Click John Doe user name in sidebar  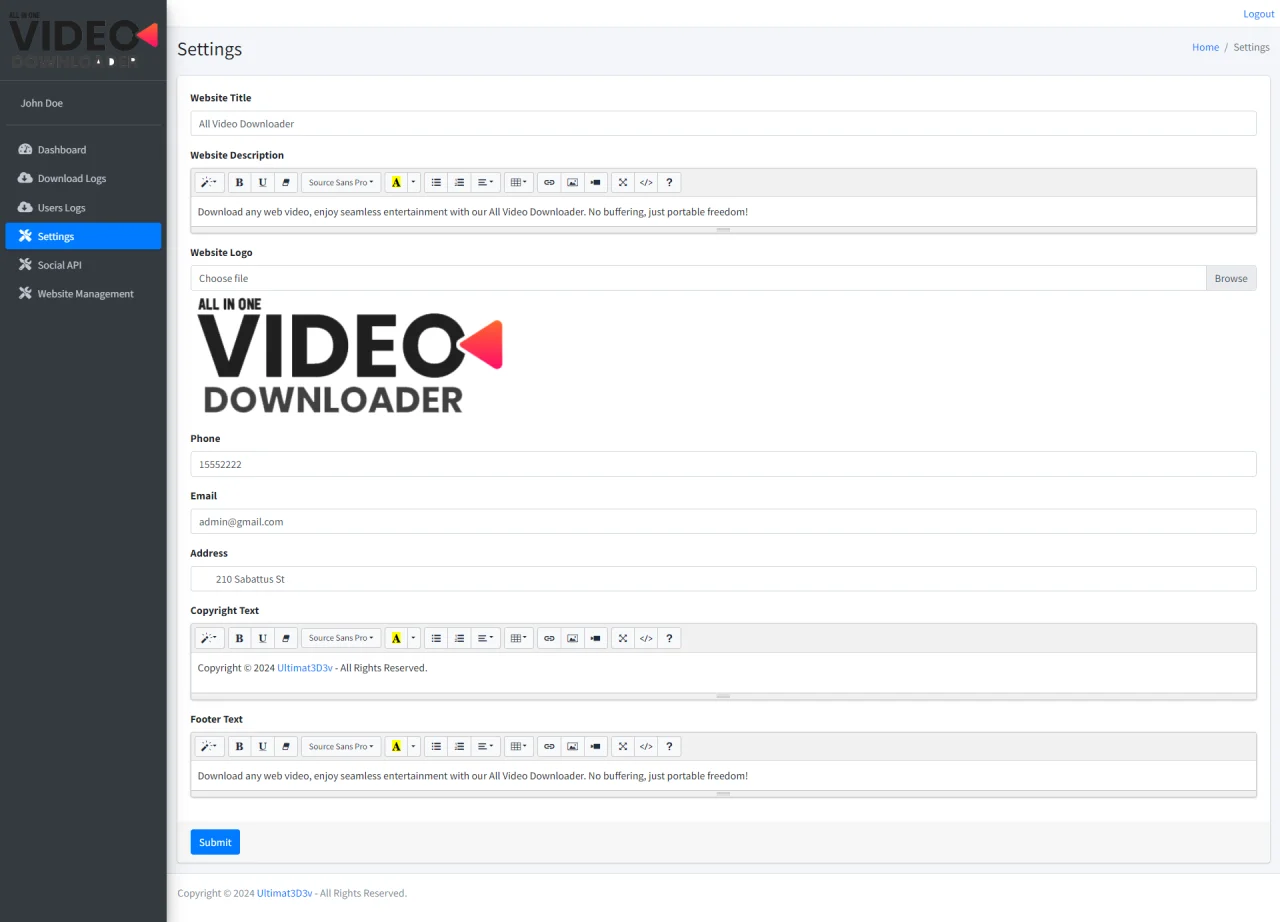(x=42, y=103)
